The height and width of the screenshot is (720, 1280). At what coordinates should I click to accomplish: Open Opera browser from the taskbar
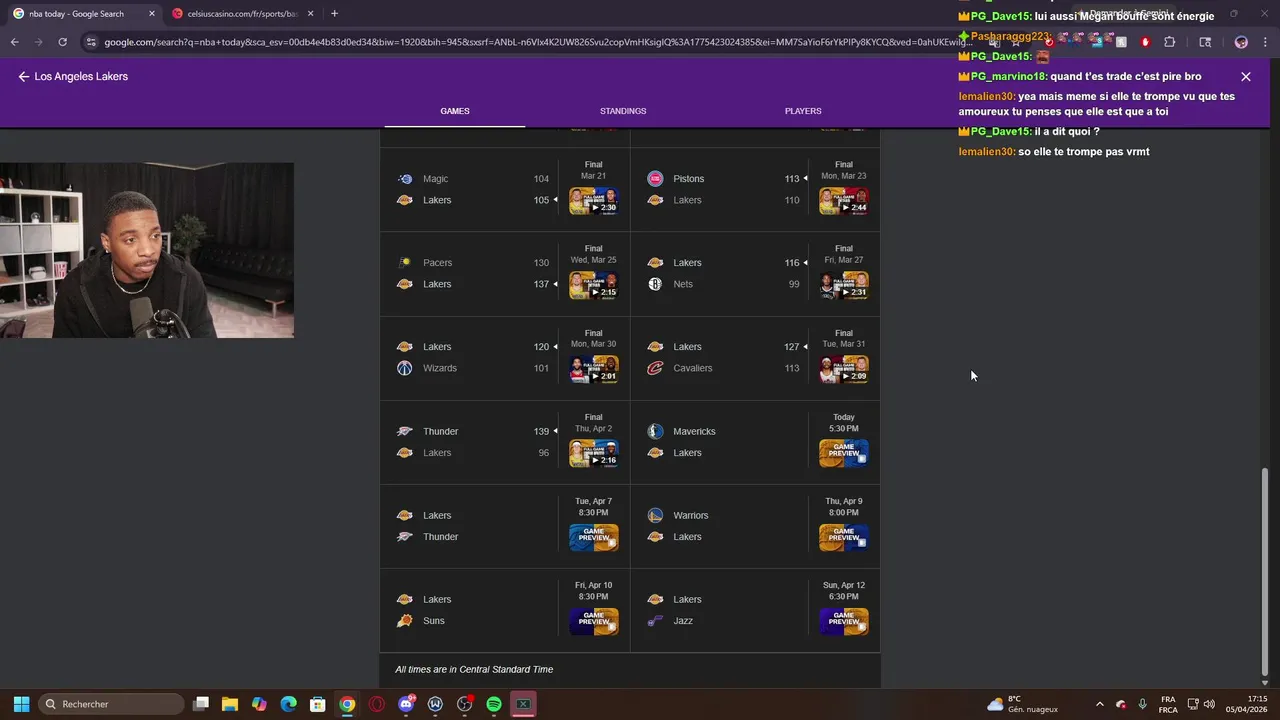tap(376, 704)
